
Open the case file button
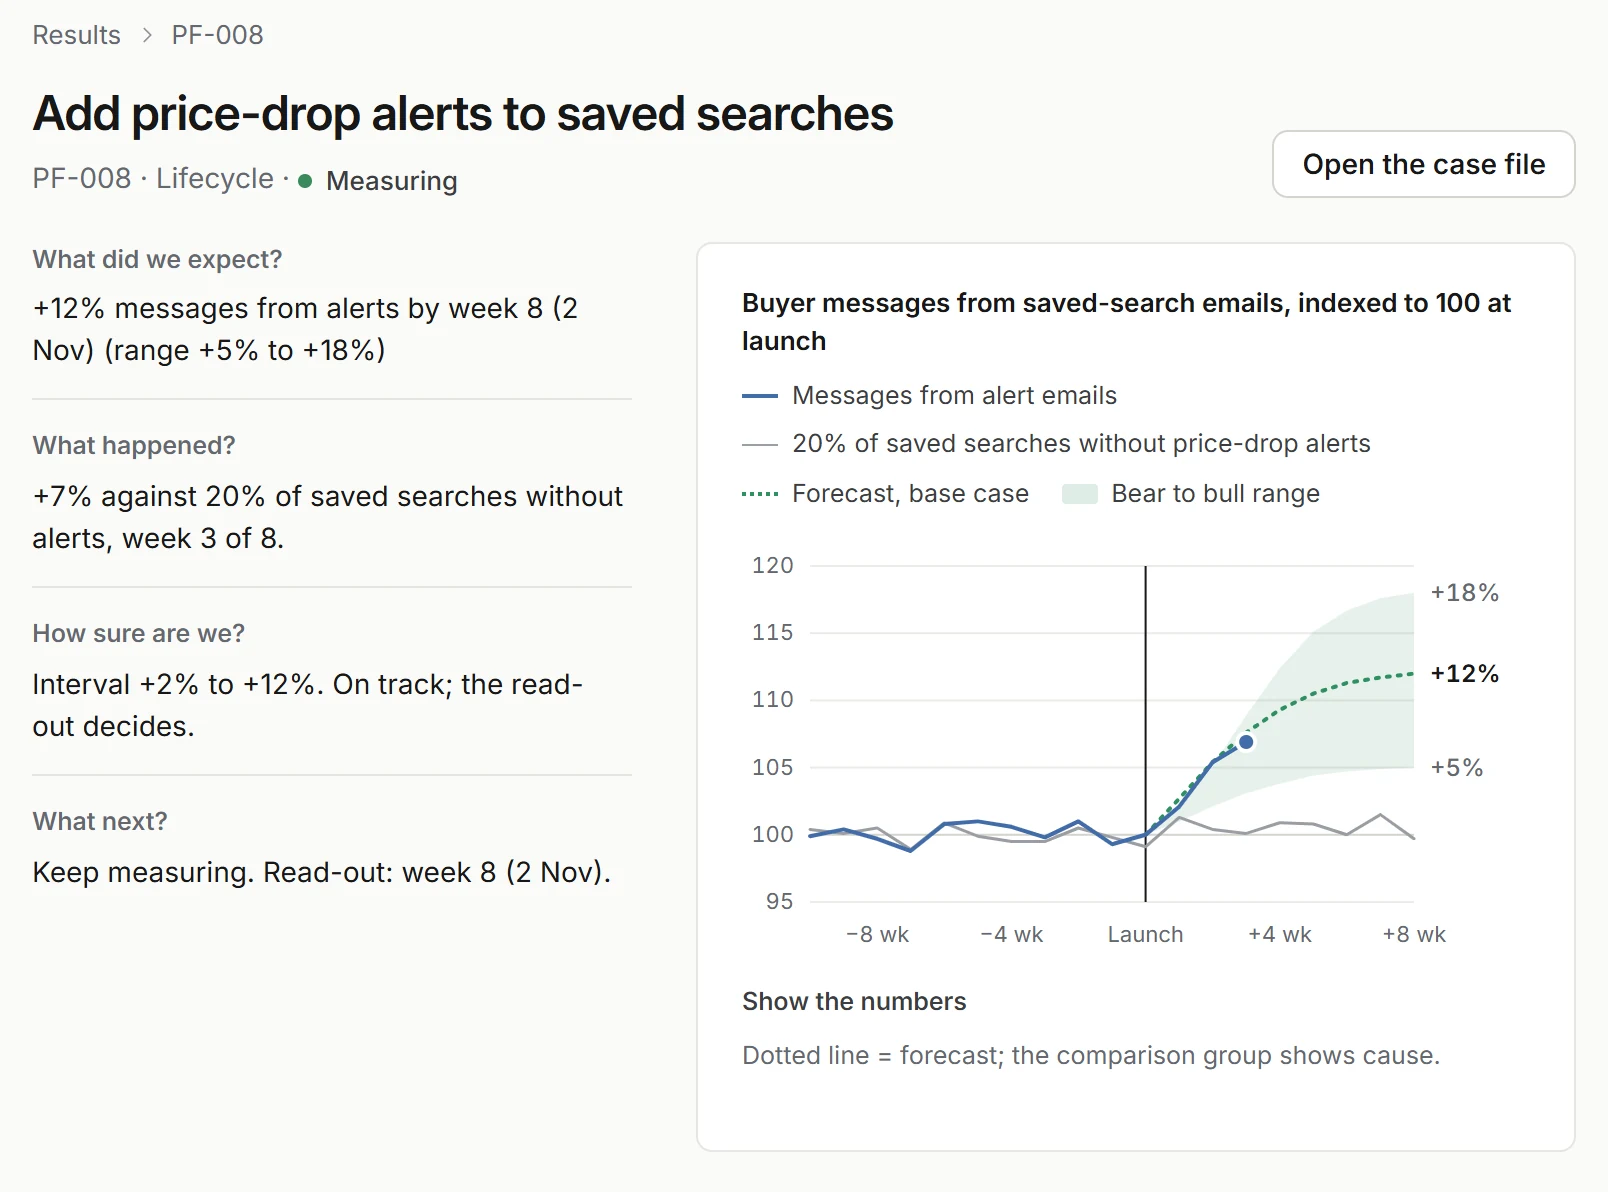pyautogui.click(x=1423, y=164)
